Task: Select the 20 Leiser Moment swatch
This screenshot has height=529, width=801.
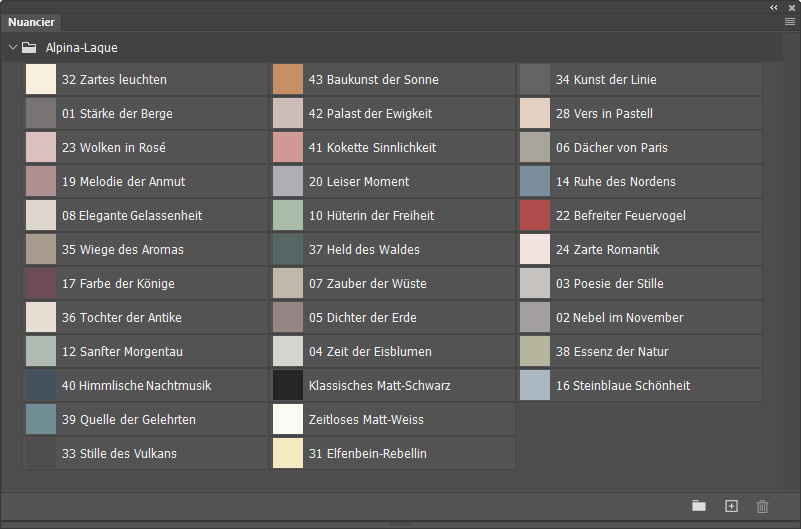Action: pyautogui.click(x=288, y=181)
